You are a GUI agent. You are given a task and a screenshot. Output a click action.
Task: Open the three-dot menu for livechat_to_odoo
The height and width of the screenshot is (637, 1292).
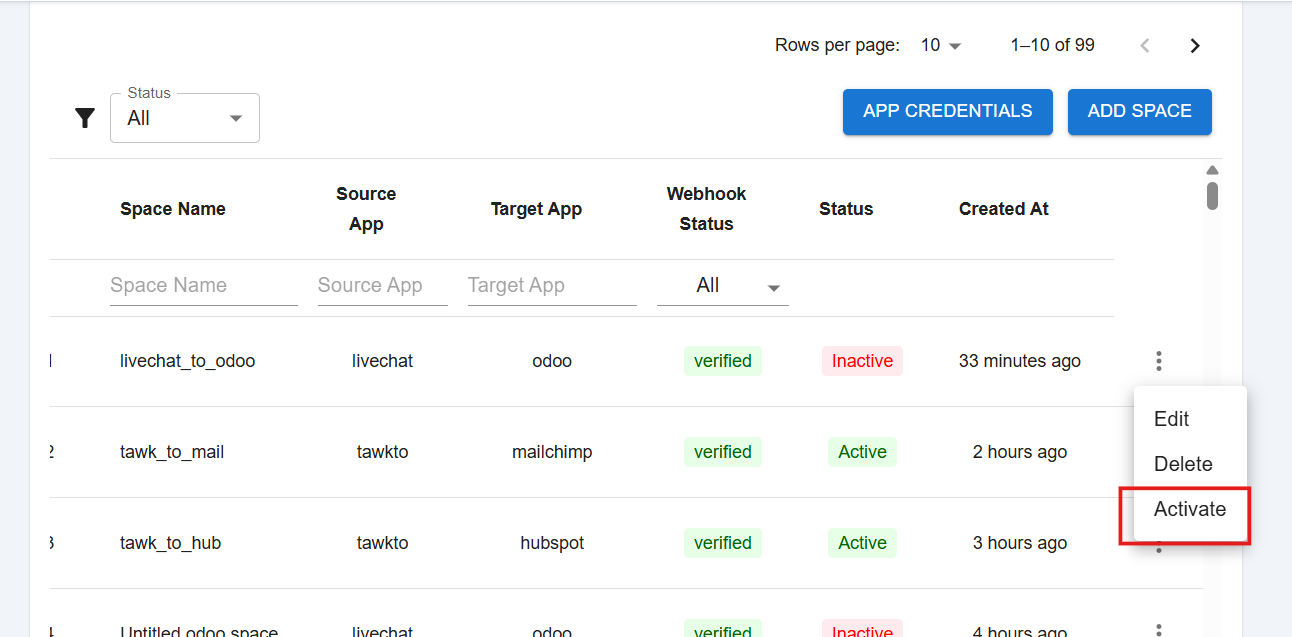[x=1158, y=361]
